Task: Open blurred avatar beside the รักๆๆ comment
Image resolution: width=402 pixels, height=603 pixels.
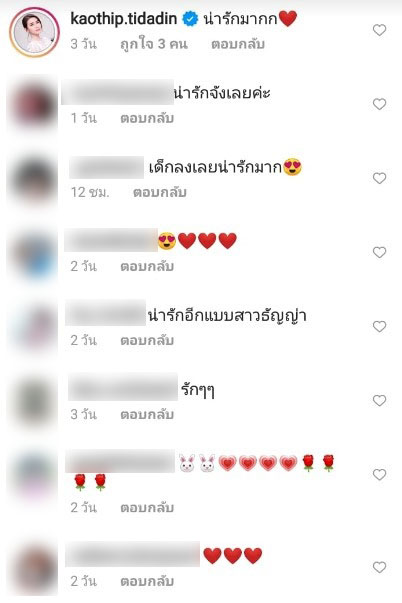Action: (x=34, y=402)
